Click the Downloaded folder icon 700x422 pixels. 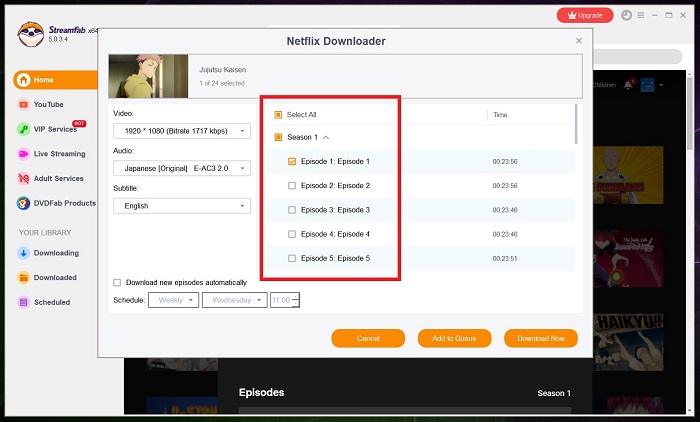click(x=23, y=277)
